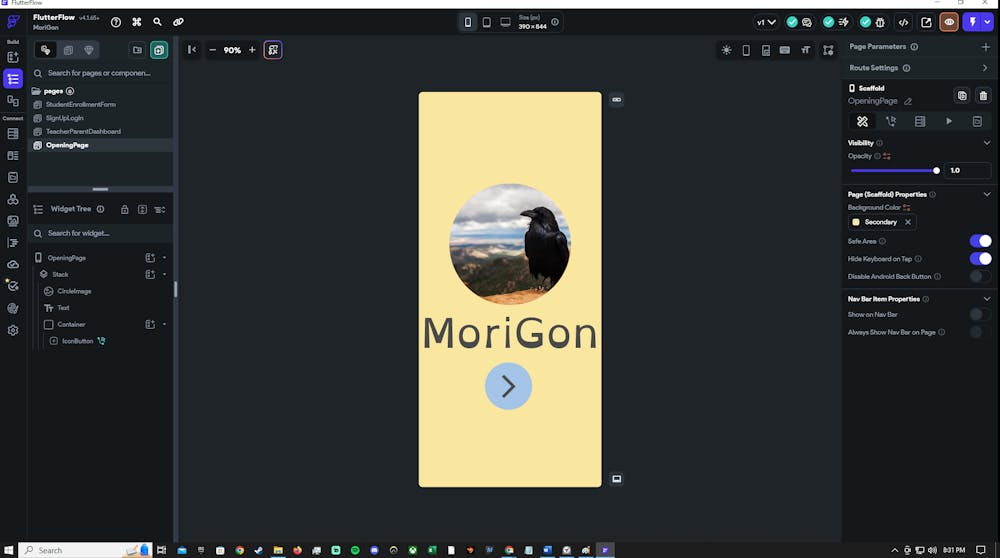Select the tablet device preview icon
Image resolution: width=1000 pixels, height=558 pixels.
[487, 22]
